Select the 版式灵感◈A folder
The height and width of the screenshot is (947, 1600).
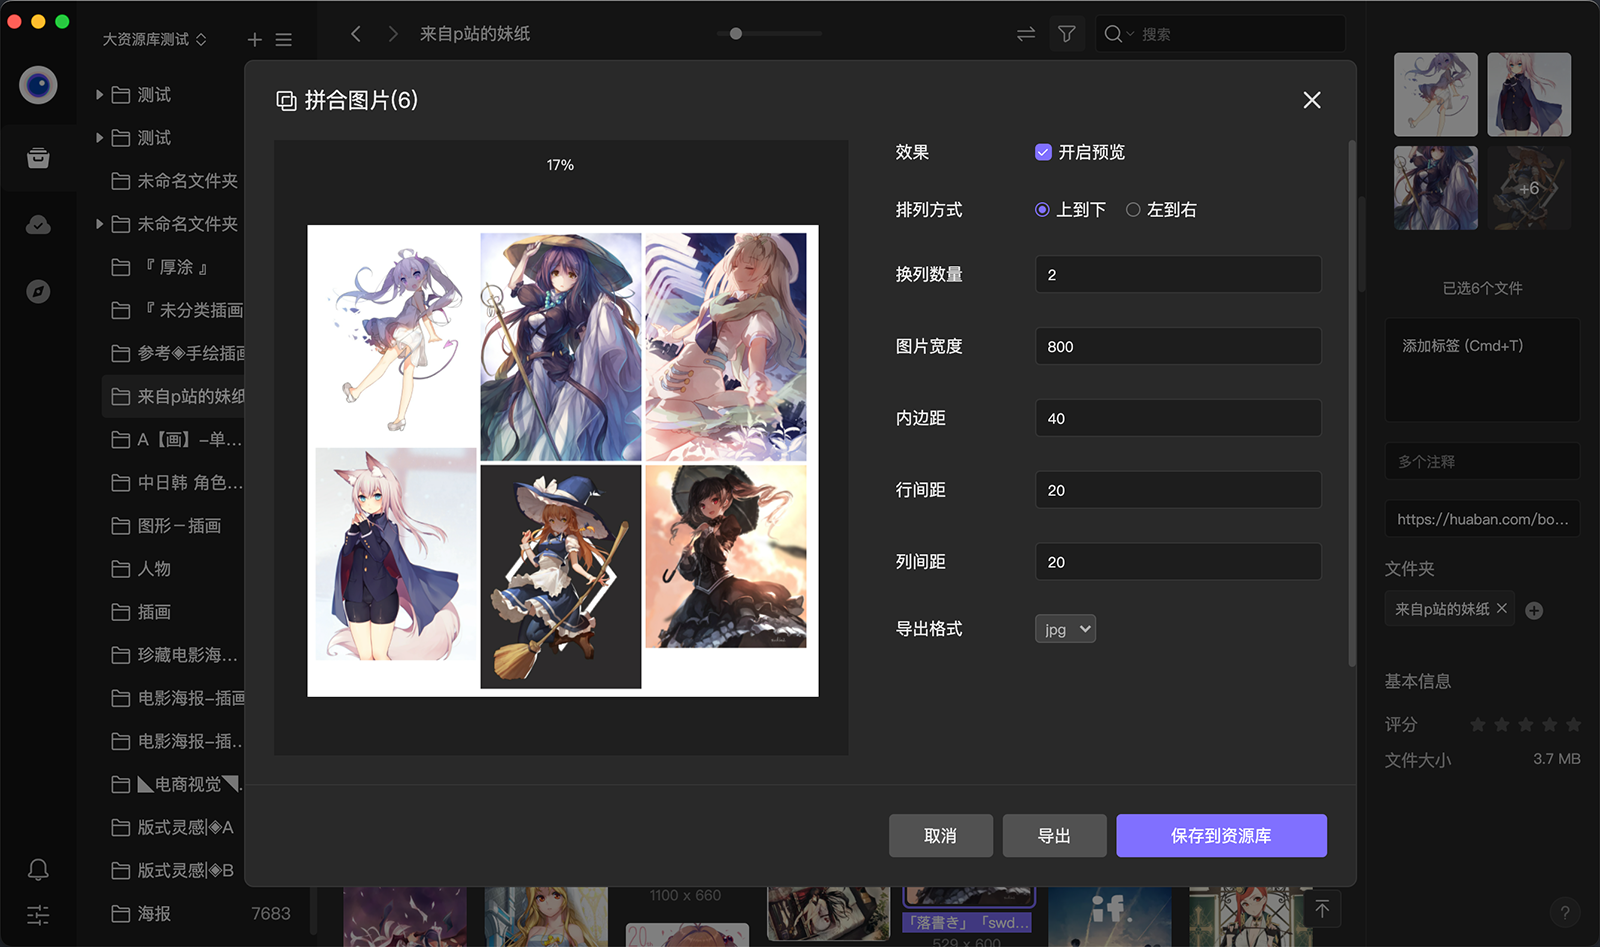click(174, 827)
